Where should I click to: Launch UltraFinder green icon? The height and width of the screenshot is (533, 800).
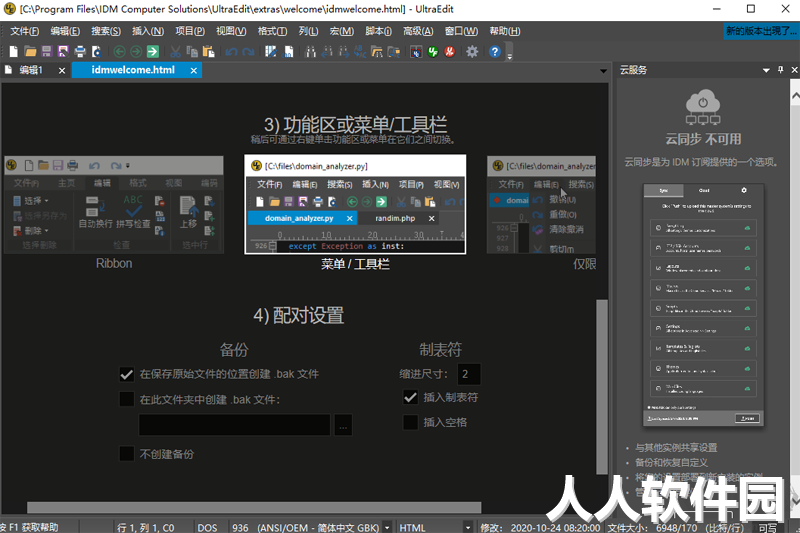point(433,52)
